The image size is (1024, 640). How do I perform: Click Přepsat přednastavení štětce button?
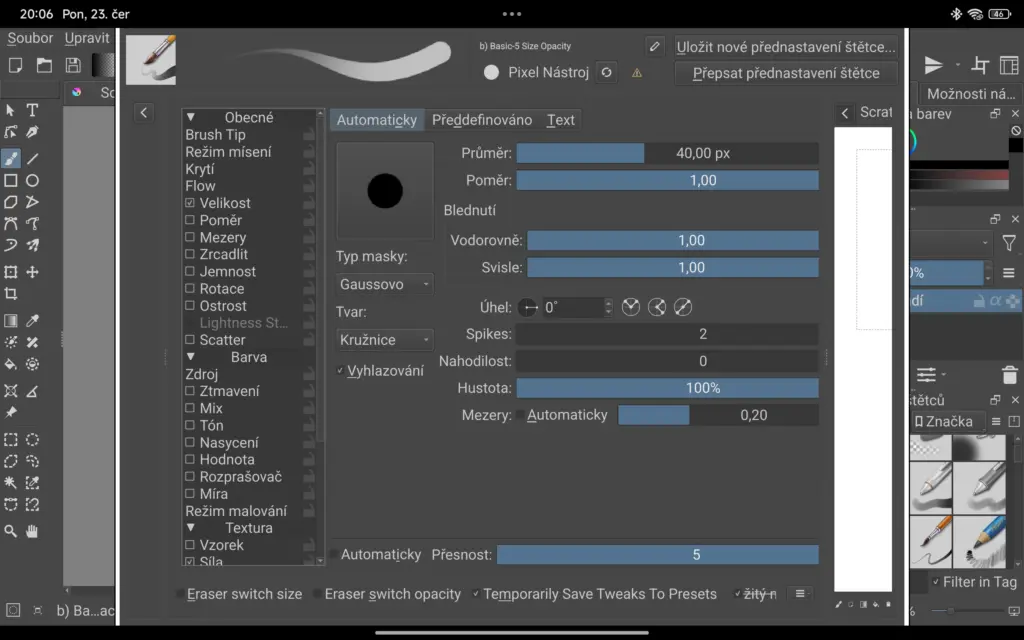pos(785,73)
